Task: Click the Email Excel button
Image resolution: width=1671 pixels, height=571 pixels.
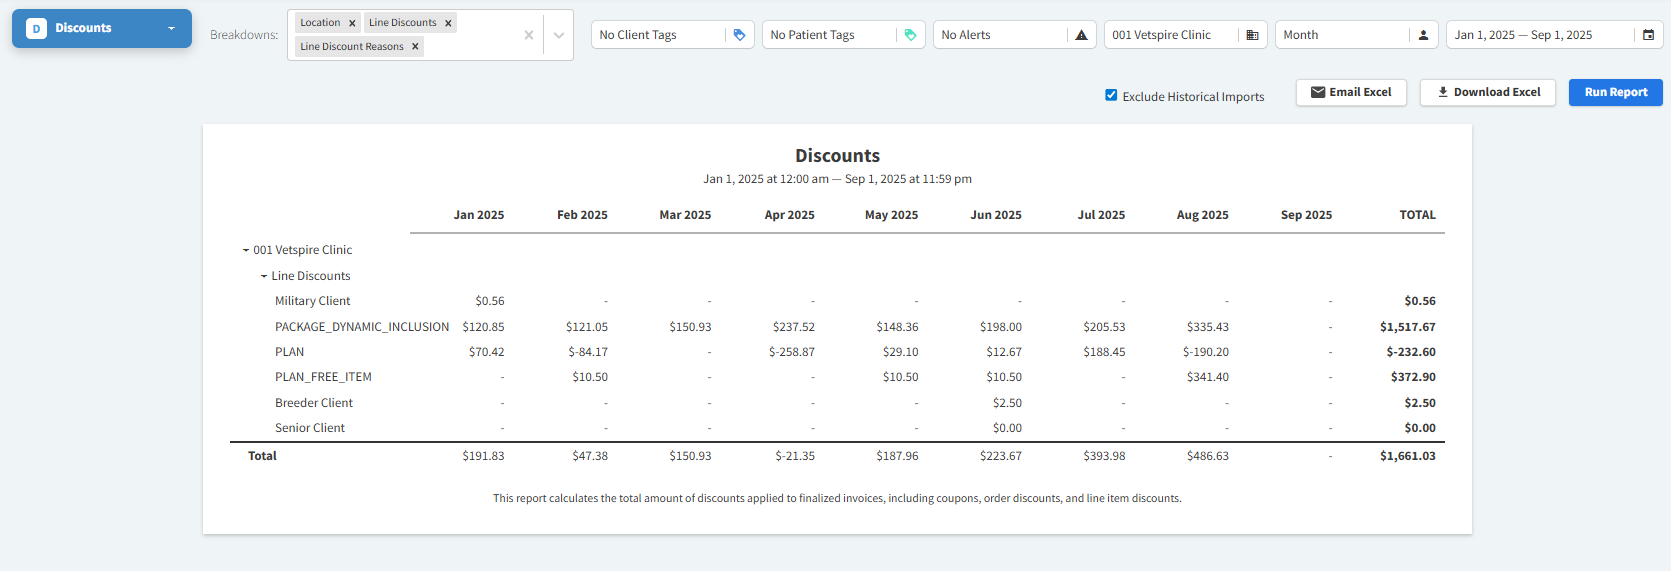Action: point(1350,92)
